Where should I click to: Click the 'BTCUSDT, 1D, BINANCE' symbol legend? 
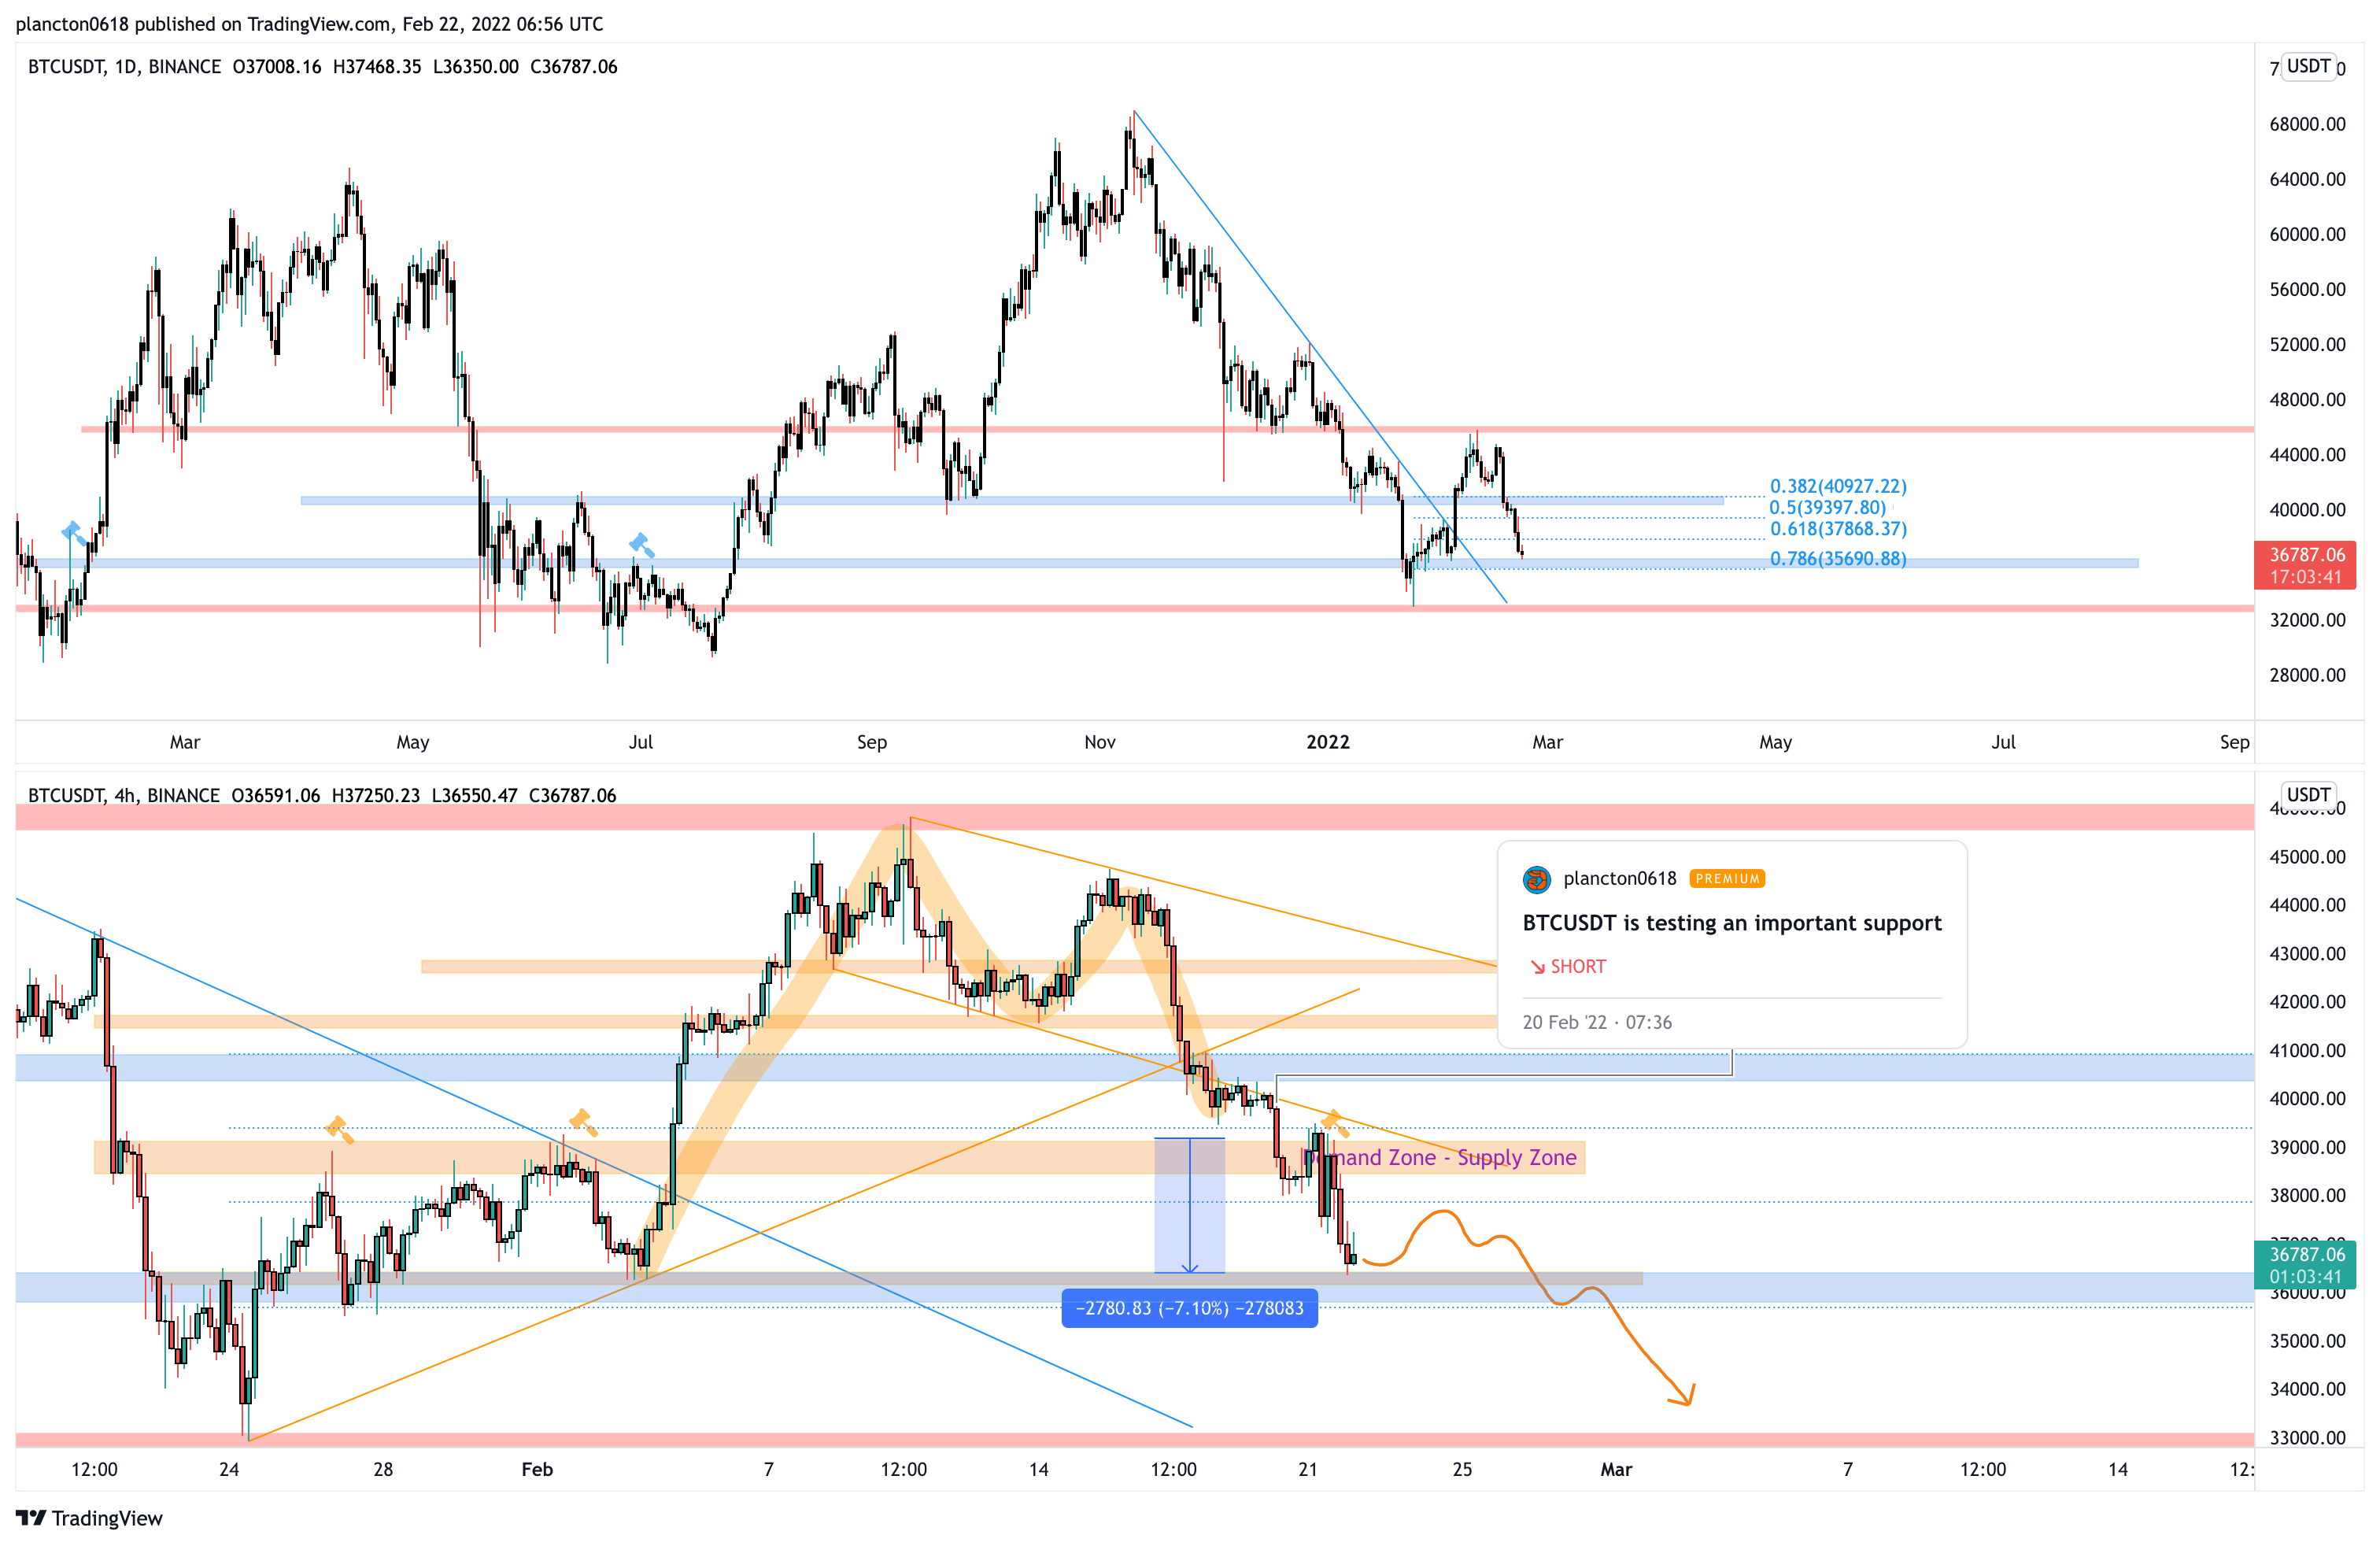(x=124, y=67)
